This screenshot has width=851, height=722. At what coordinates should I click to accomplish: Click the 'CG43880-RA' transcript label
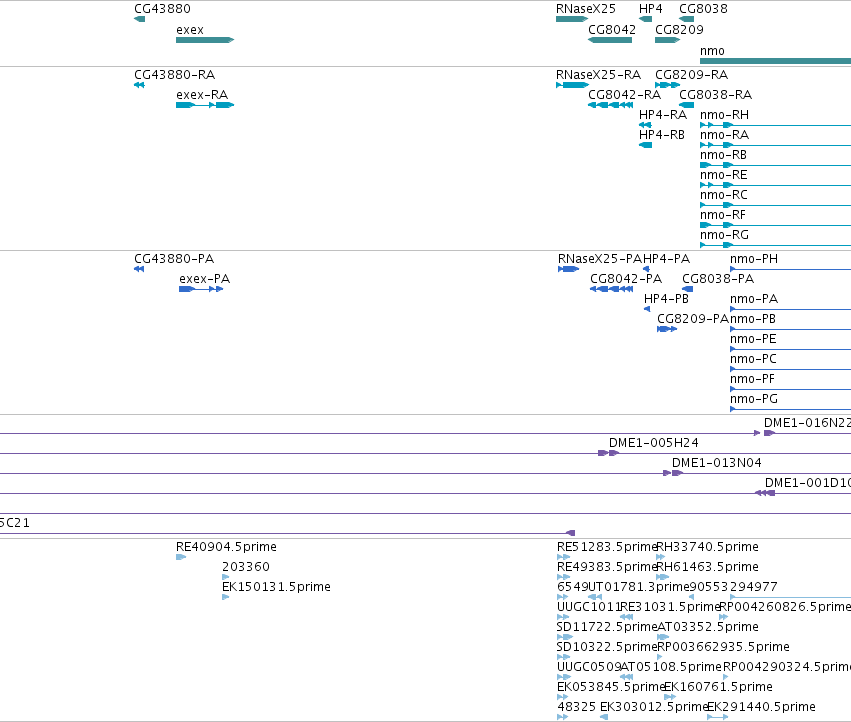click(174, 74)
